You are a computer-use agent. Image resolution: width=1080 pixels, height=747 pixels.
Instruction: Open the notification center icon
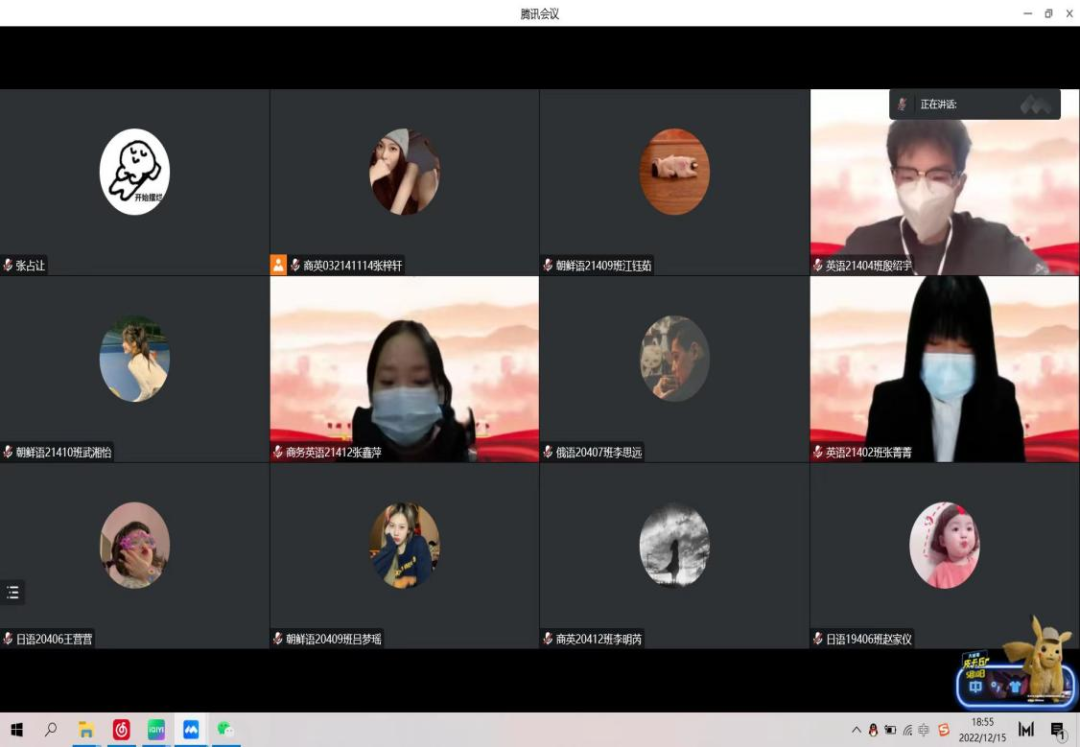[x=1058, y=731]
